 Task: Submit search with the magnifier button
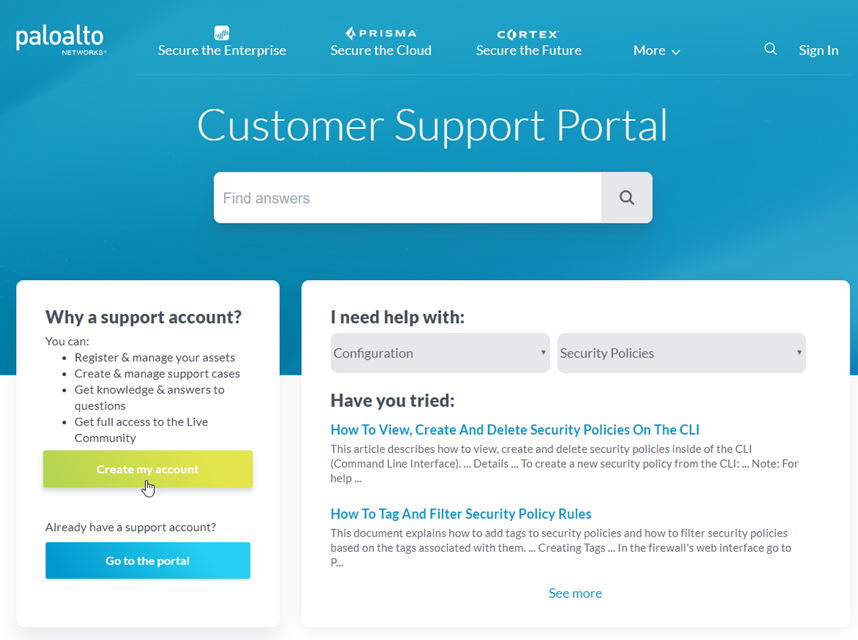pos(626,198)
